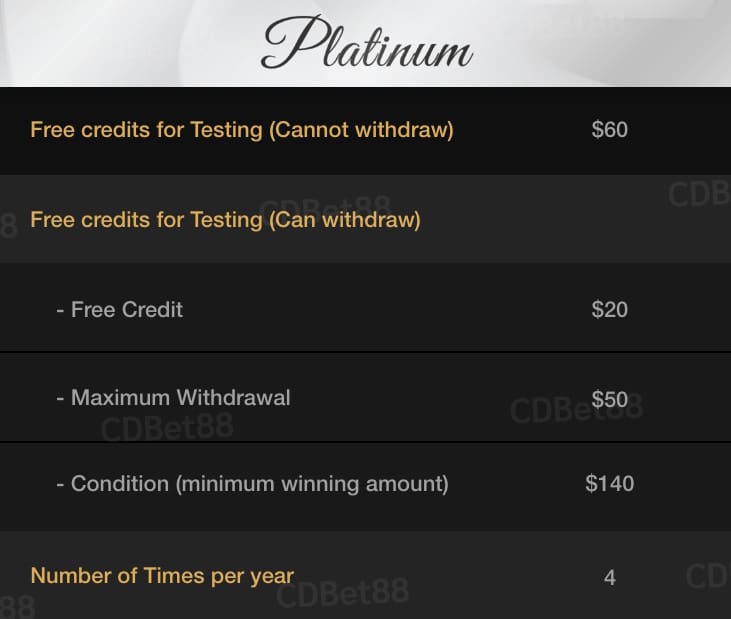Click the Platinum tier heading

coord(367,43)
